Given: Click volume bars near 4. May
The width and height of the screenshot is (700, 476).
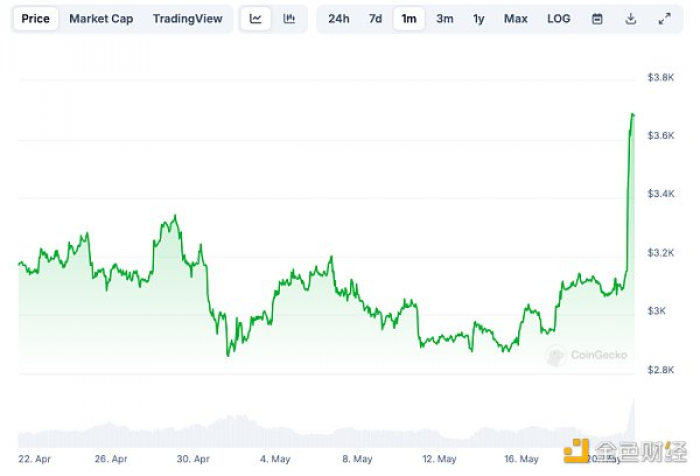Looking at the screenshot, I should click(275, 435).
